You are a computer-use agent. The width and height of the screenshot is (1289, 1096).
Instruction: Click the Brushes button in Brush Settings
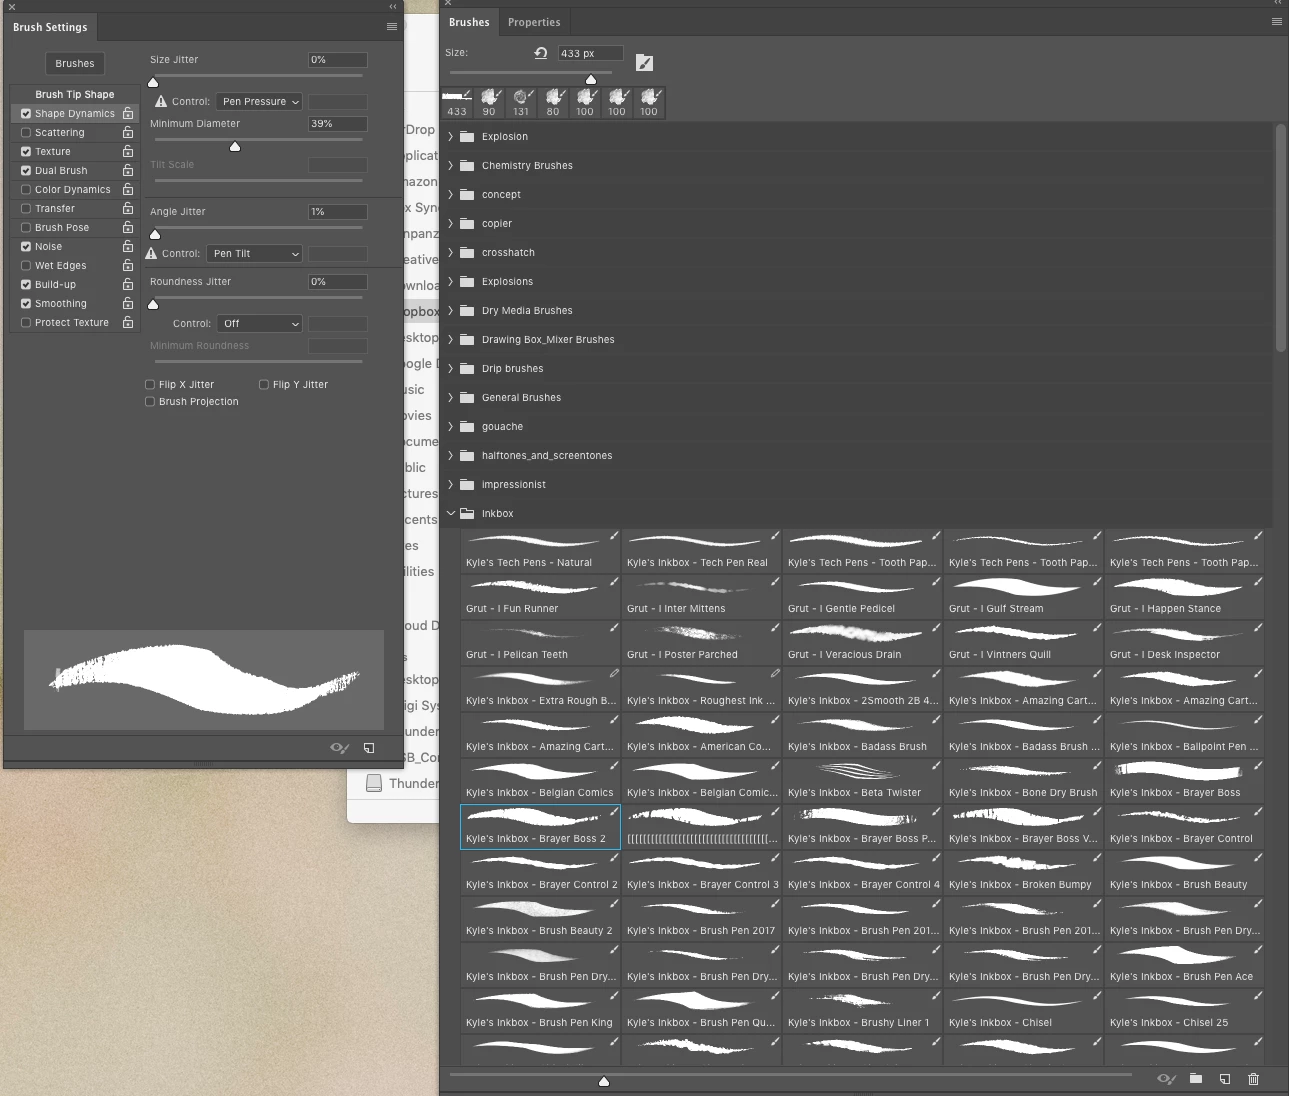pyautogui.click(x=75, y=63)
